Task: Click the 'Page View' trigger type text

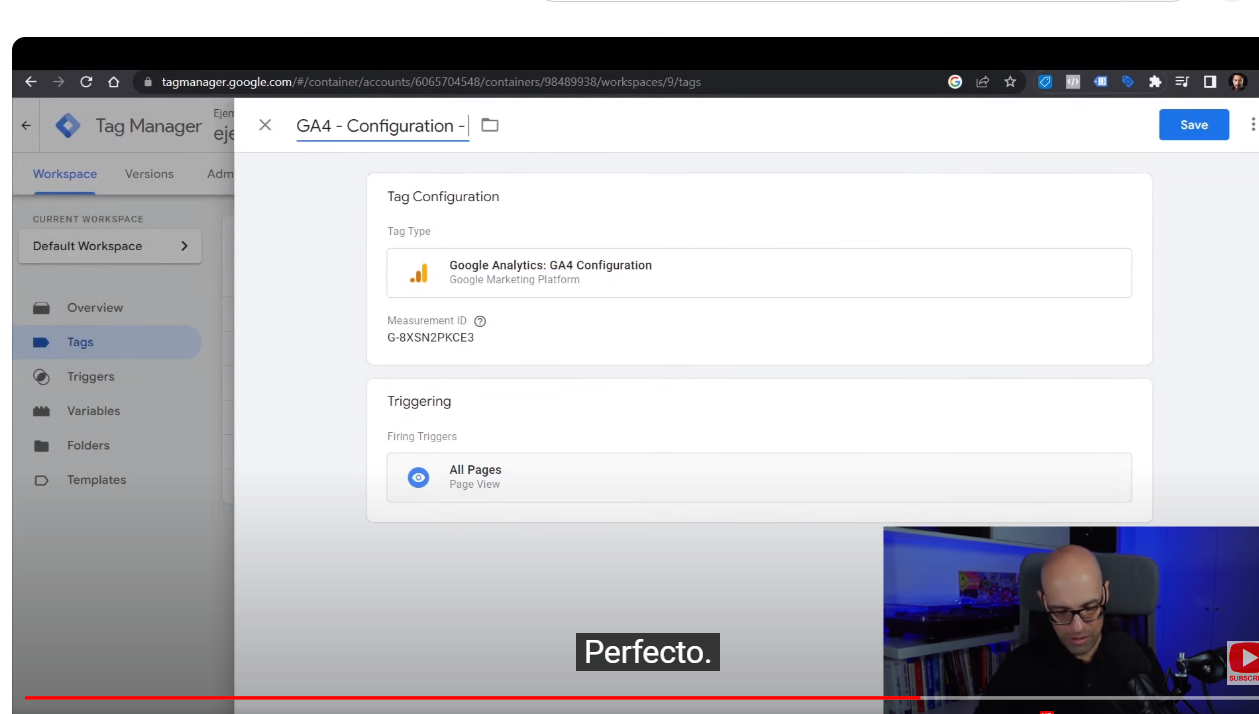Action: click(x=474, y=485)
